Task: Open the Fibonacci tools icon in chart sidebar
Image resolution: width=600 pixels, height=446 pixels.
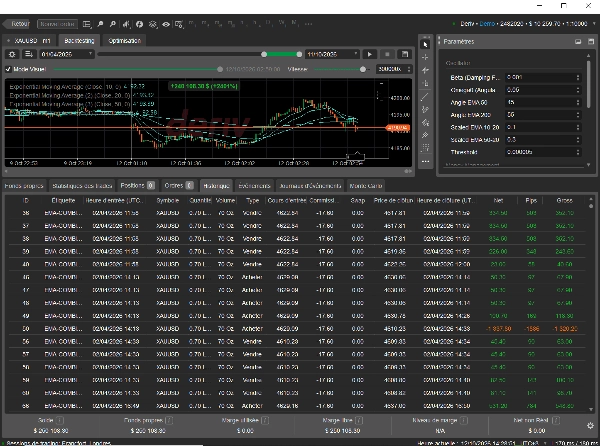Action: tap(425, 148)
